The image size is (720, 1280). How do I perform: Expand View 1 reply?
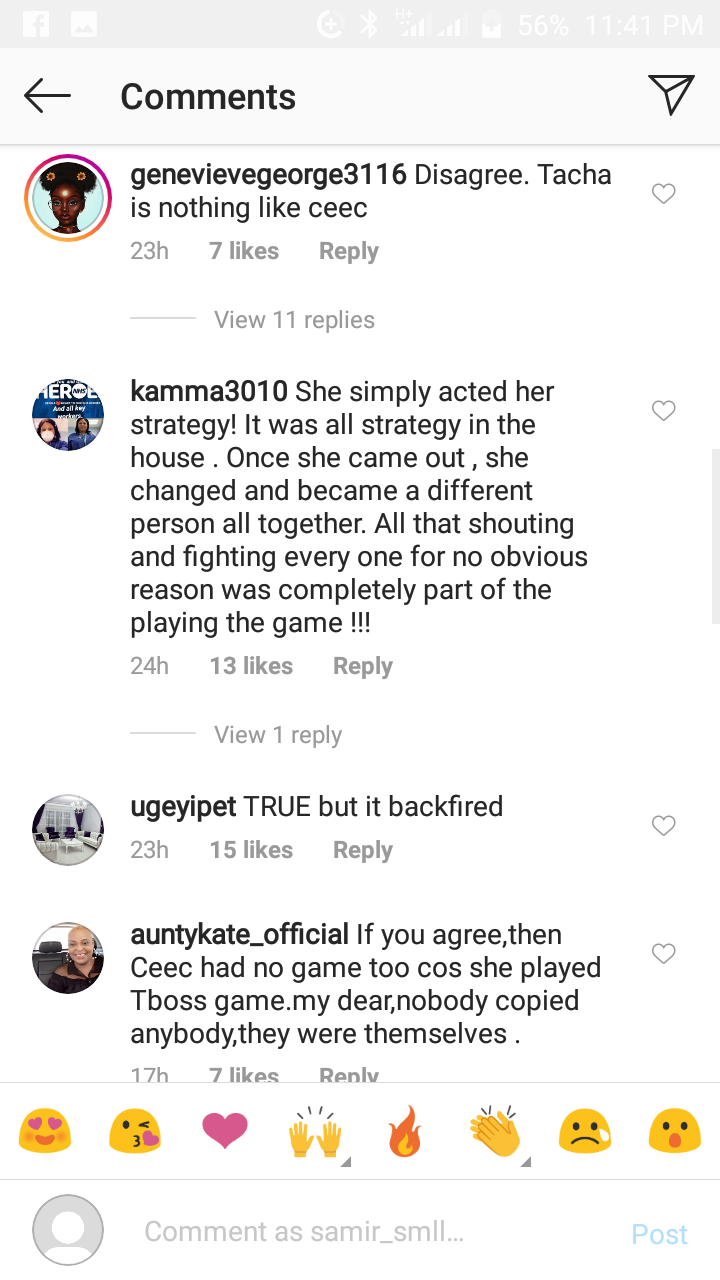(278, 735)
